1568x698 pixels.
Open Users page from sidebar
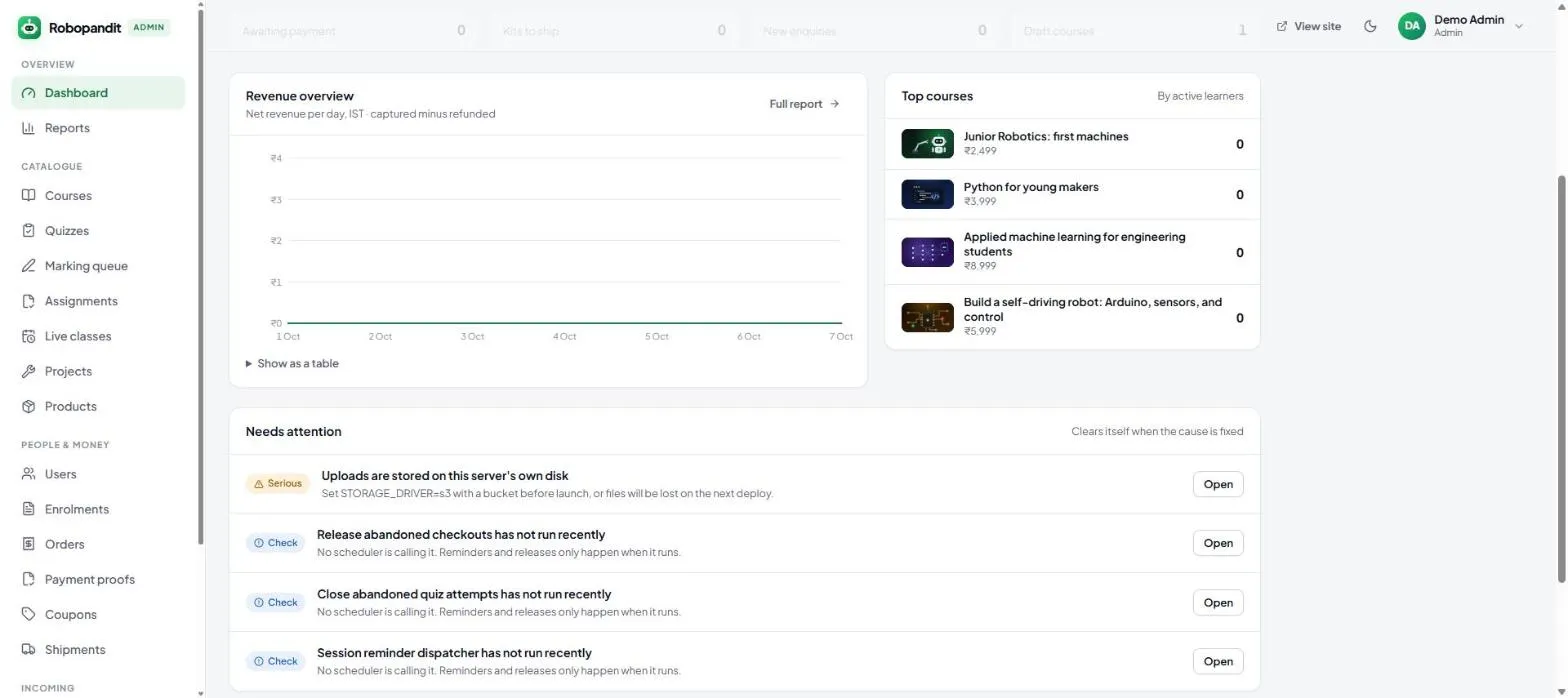pos(98,474)
